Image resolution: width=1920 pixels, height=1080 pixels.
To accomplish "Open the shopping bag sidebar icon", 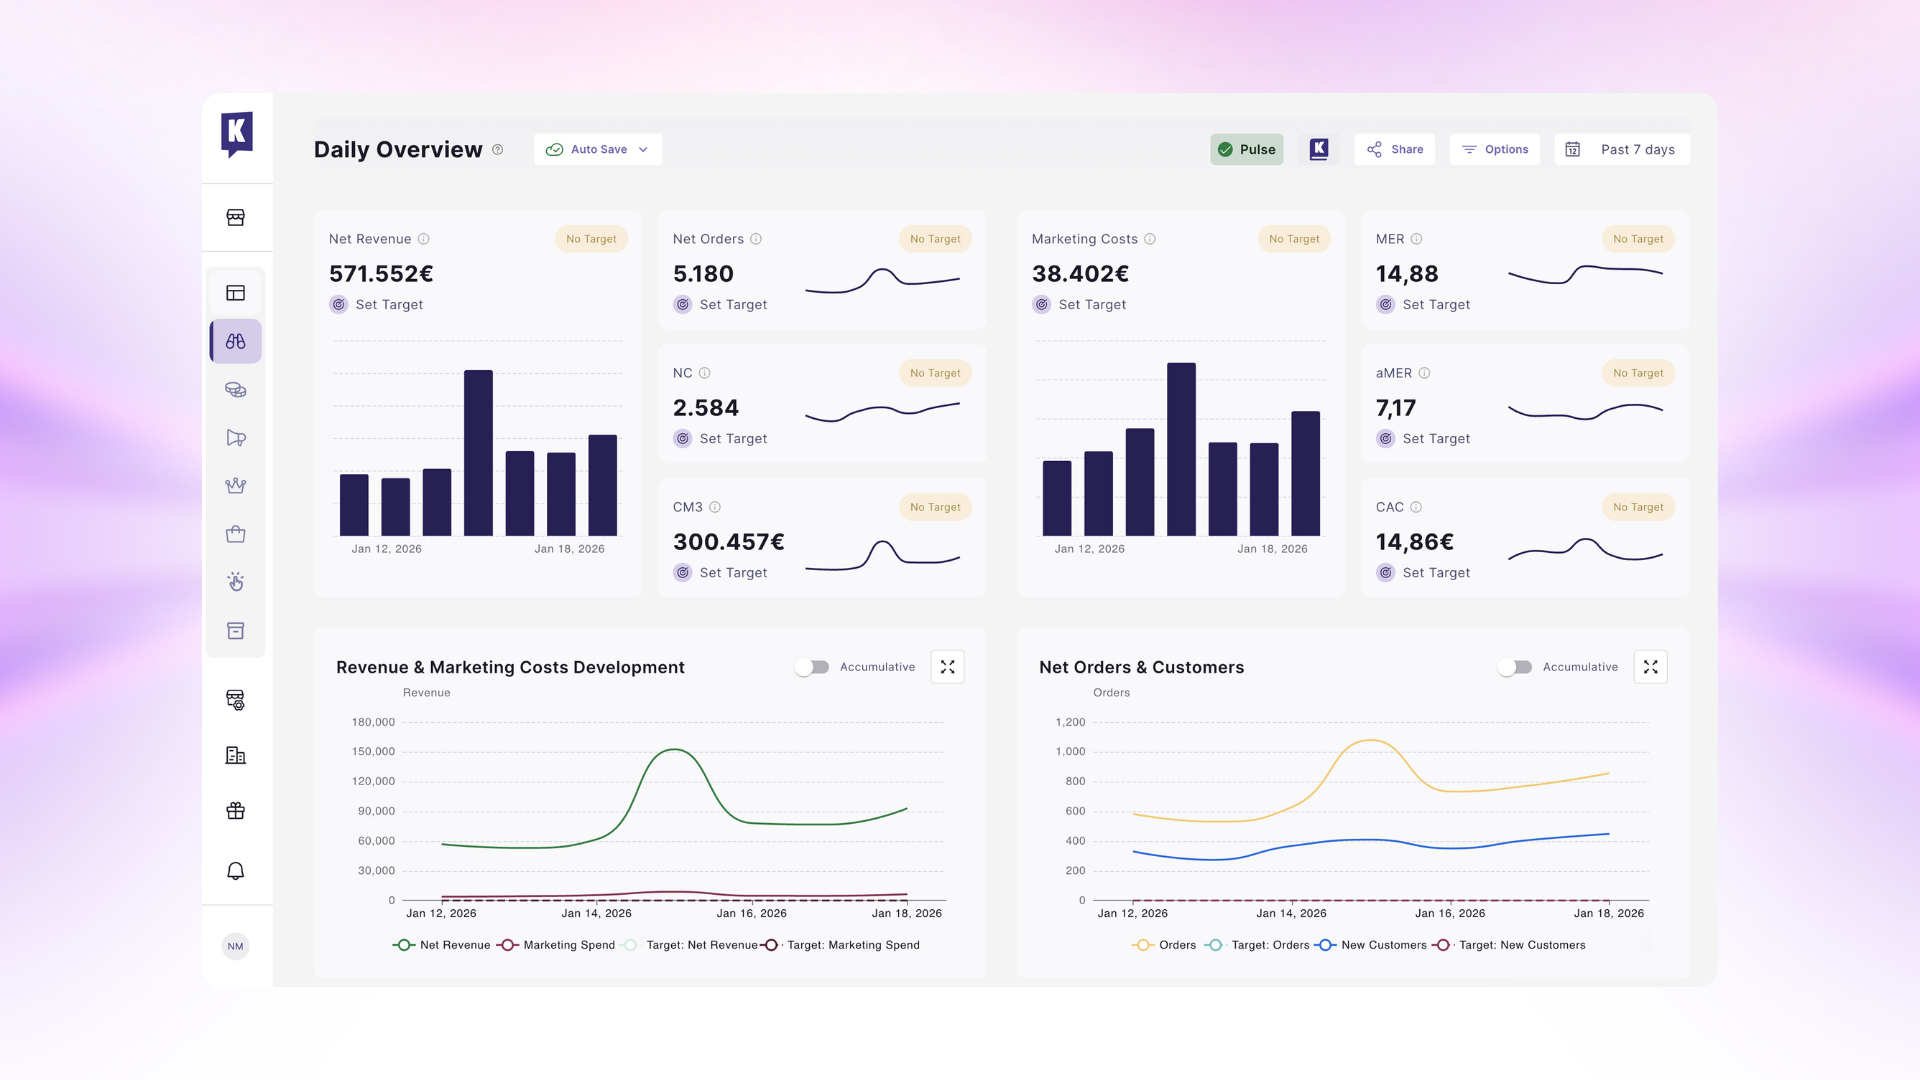I will [236, 534].
